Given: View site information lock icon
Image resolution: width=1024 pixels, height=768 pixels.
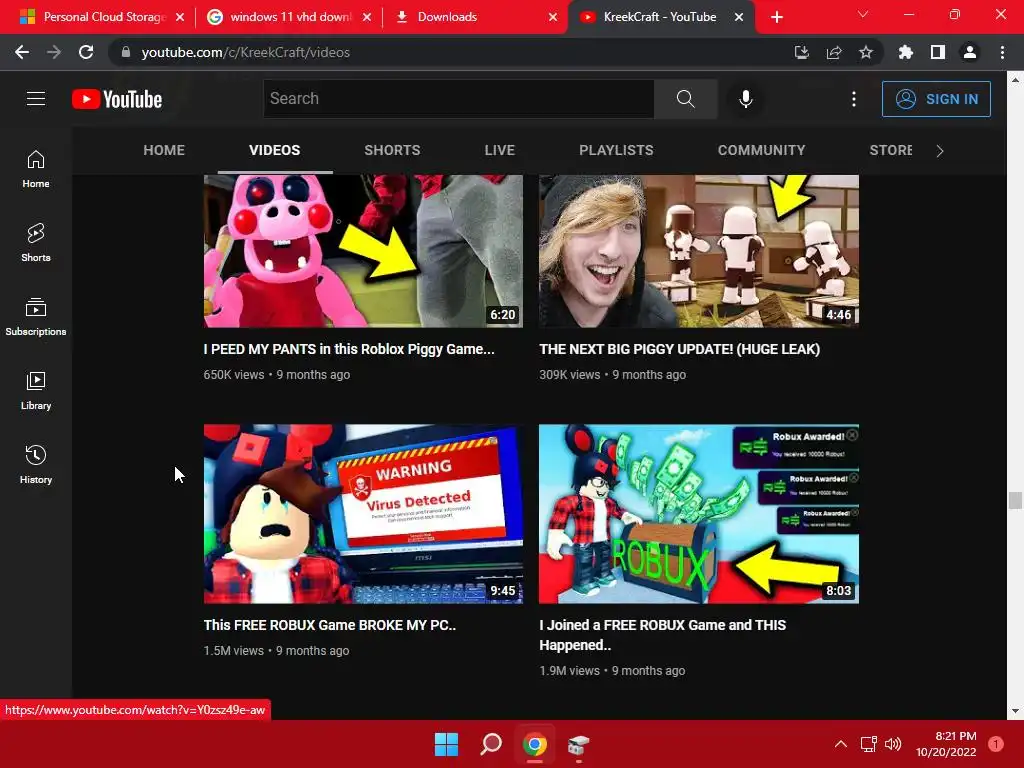Looking at the screenshot, I should 126,52.
